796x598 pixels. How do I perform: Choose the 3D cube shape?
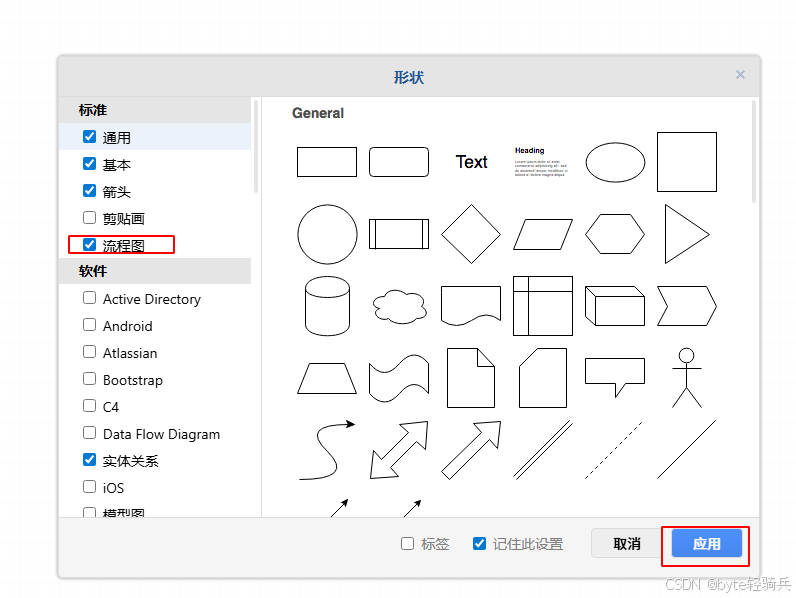pos(615,306)
